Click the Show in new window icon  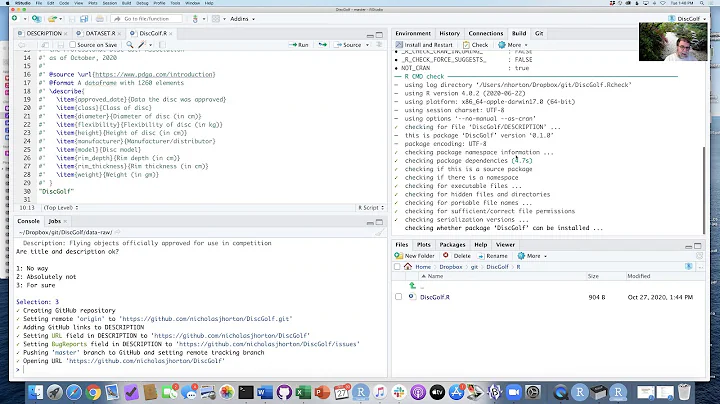coord(45,45)
